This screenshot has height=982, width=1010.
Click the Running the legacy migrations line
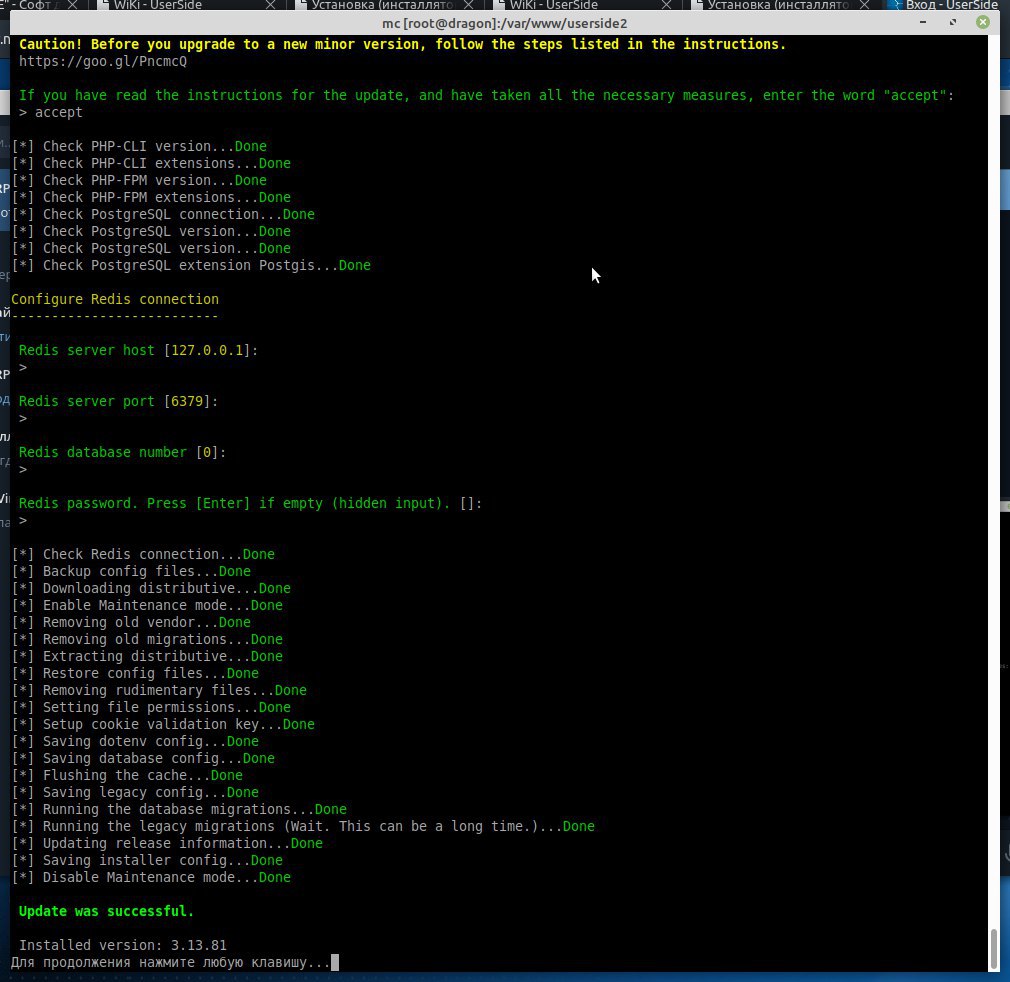(303, 826)
